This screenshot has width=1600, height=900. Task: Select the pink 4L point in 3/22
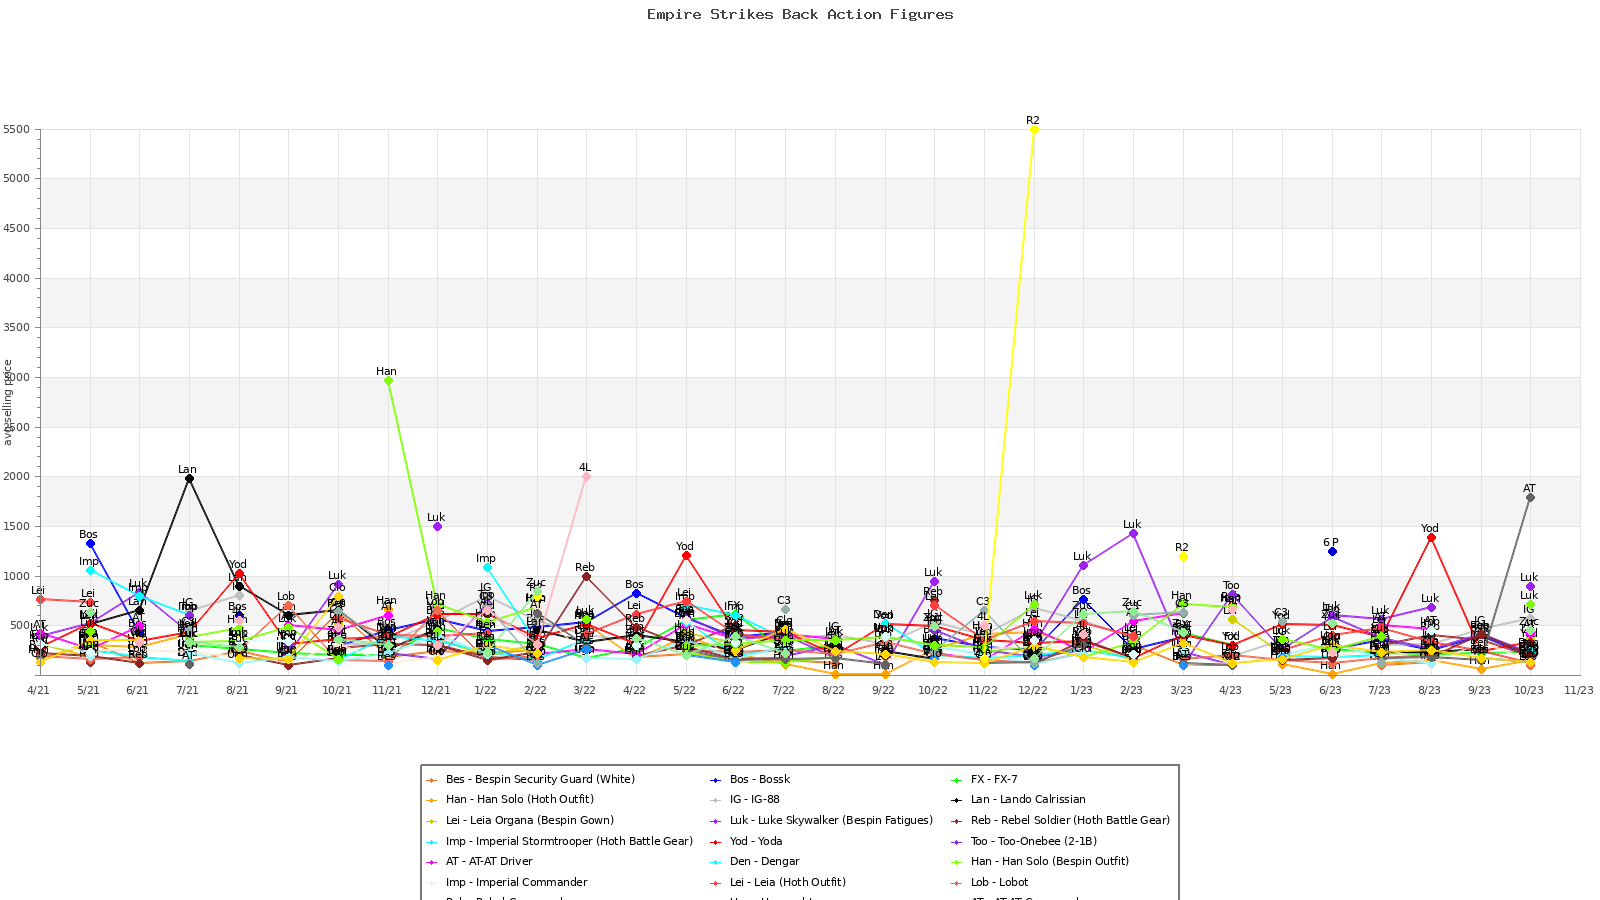click(x=586, y=476)
